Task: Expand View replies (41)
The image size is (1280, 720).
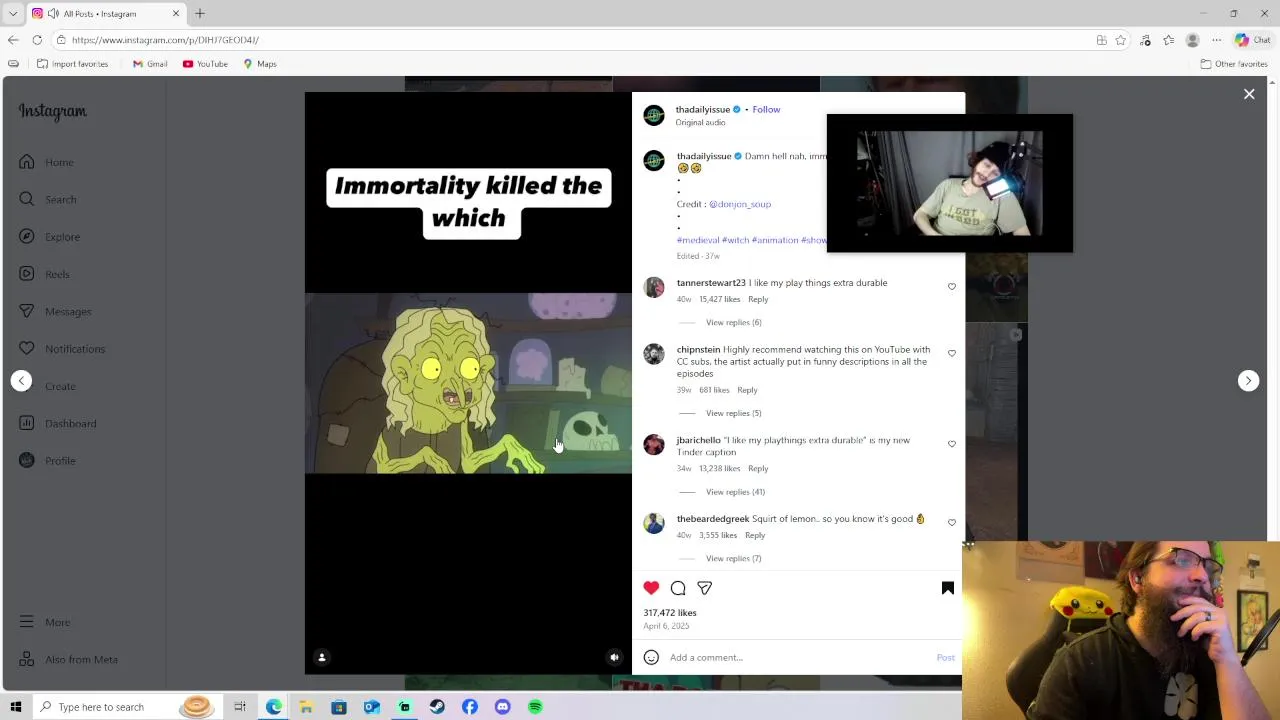Action: pyautogui.click(x=735, y=492)
